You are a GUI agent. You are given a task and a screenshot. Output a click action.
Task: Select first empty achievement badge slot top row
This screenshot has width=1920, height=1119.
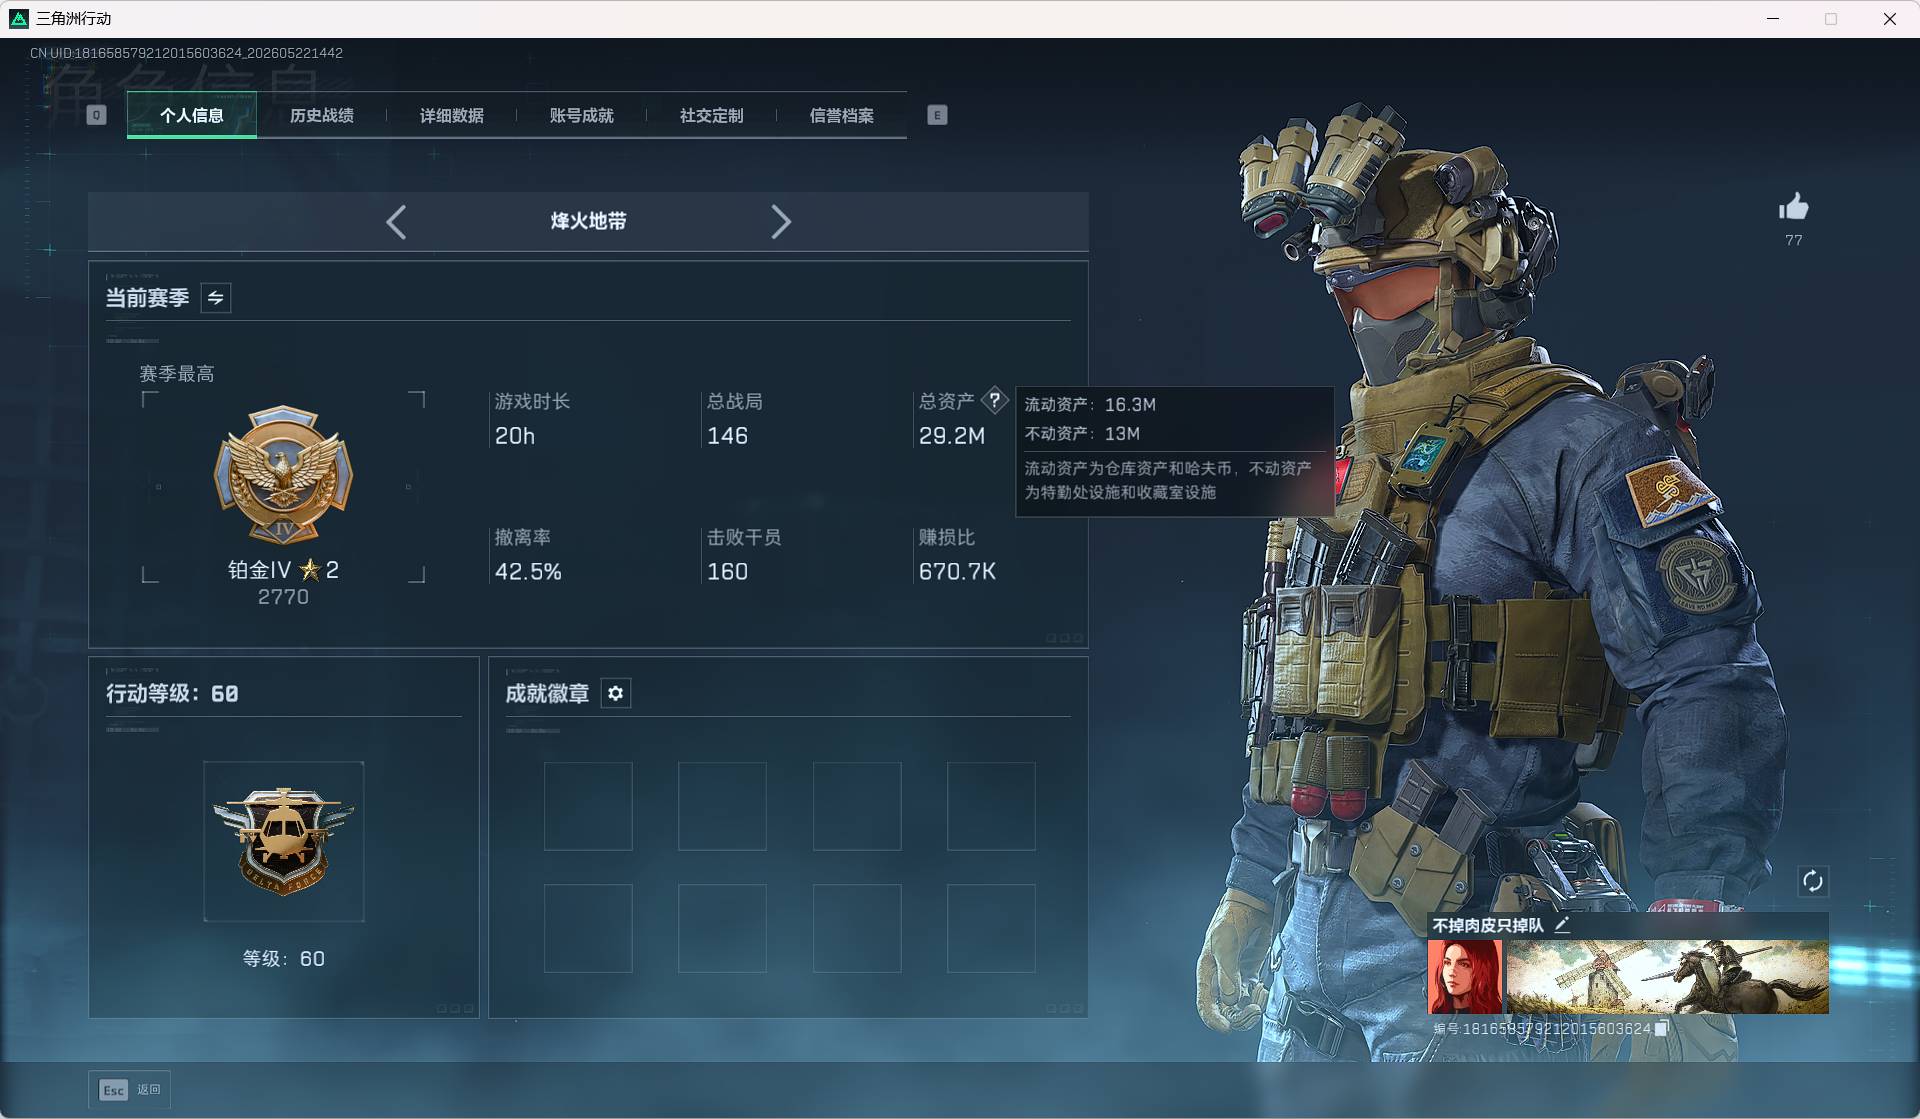click(588, 806)
